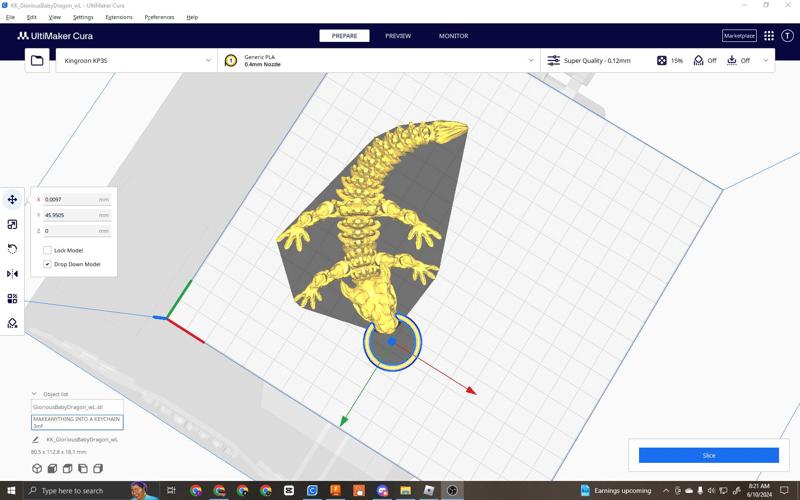
Task: Expand print settings panel chevron
Action: (765, 61)
